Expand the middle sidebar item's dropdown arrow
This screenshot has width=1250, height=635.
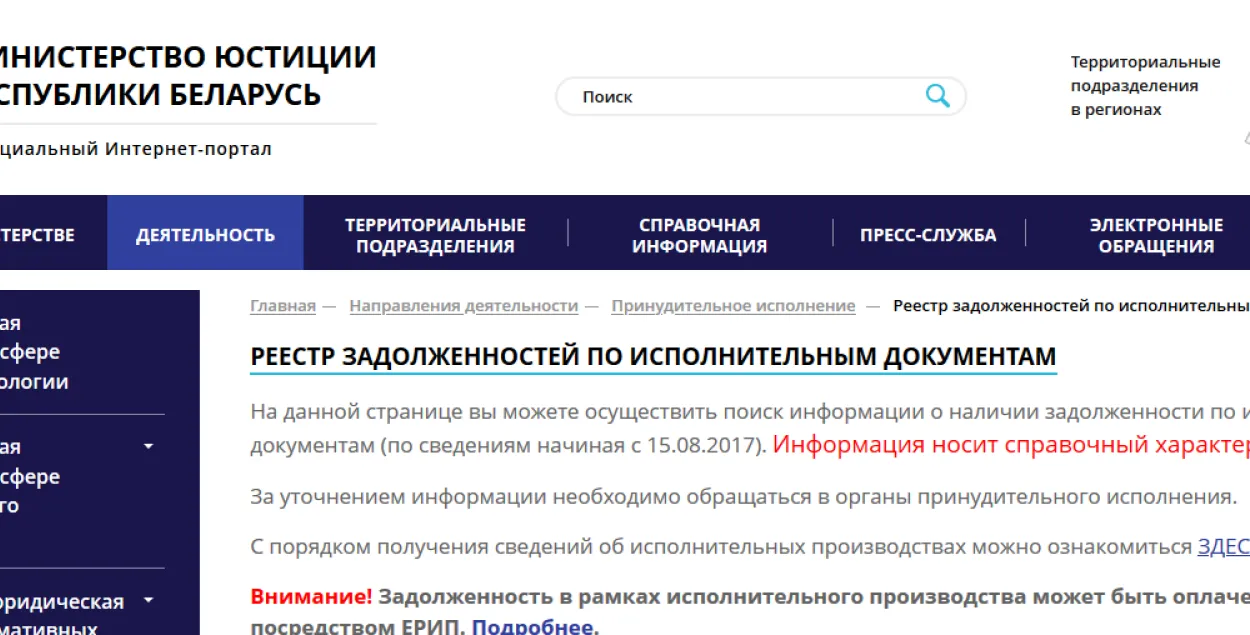(148, 446)
